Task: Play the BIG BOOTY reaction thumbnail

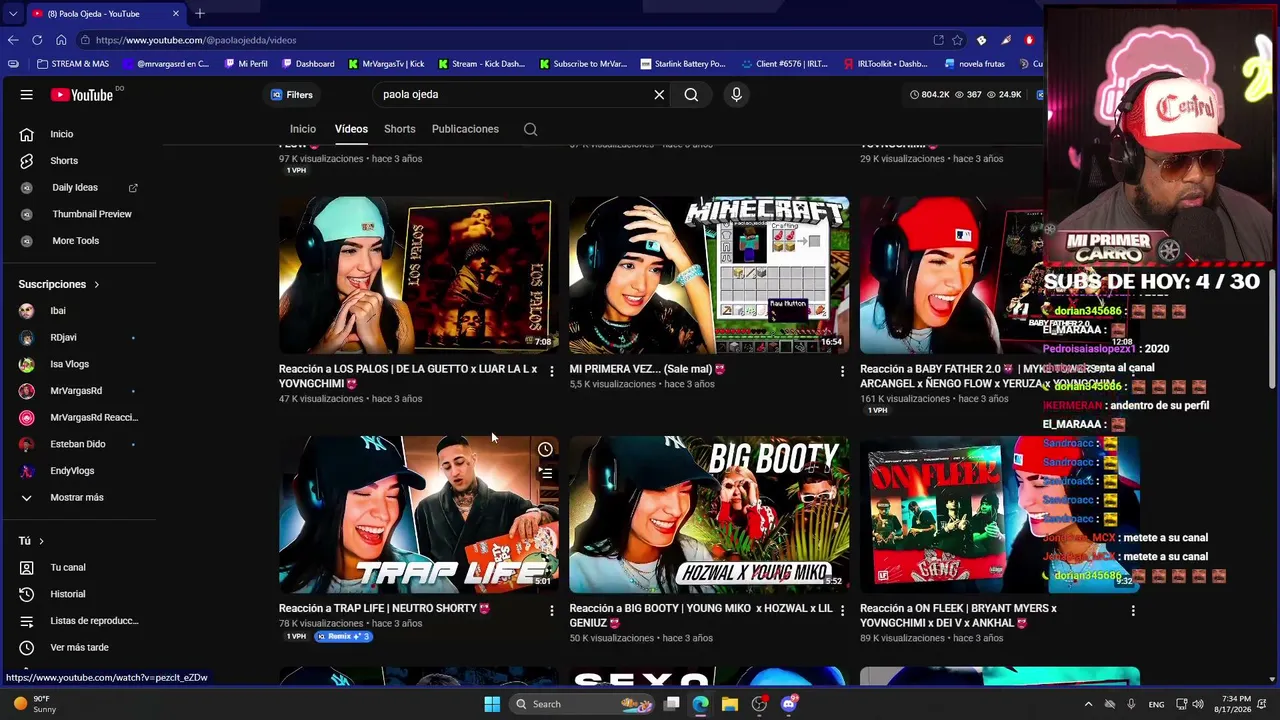Action: click(709, 514)
